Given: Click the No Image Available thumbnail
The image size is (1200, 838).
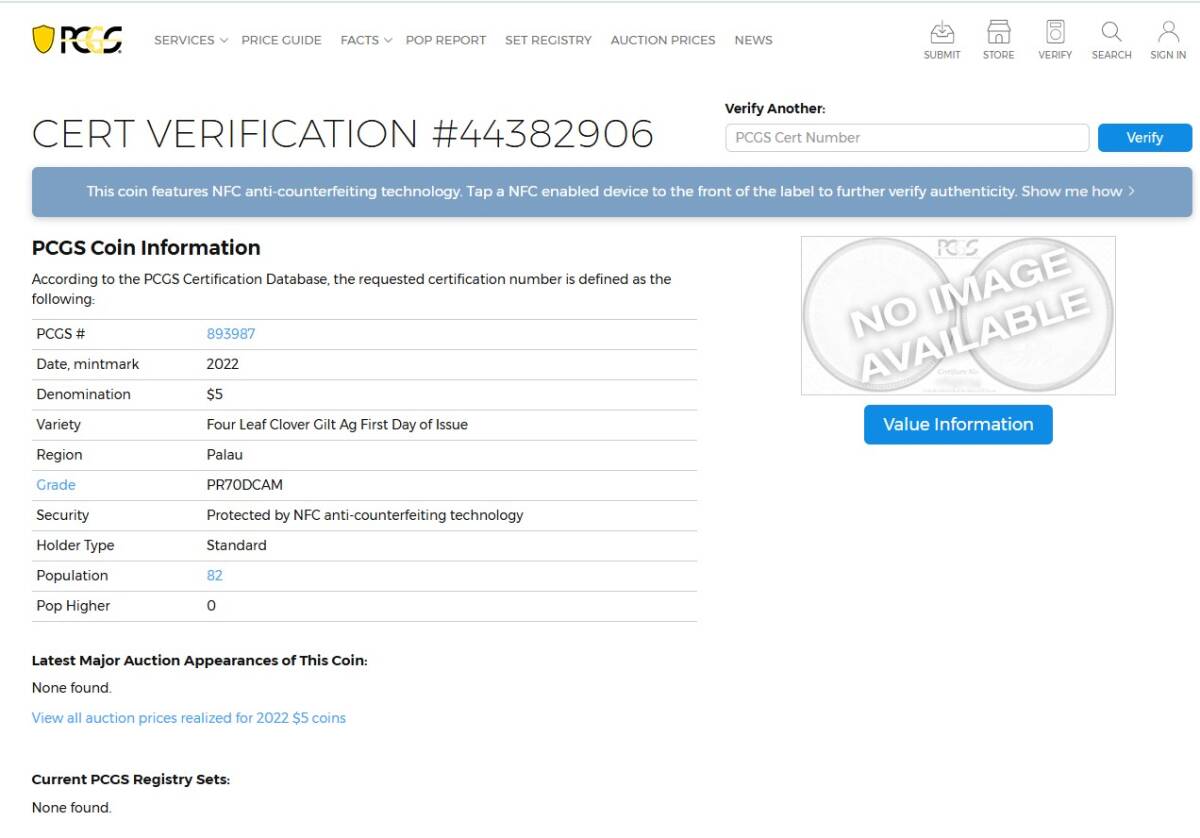Looking at the screenshot, I should tap(958, 315).
